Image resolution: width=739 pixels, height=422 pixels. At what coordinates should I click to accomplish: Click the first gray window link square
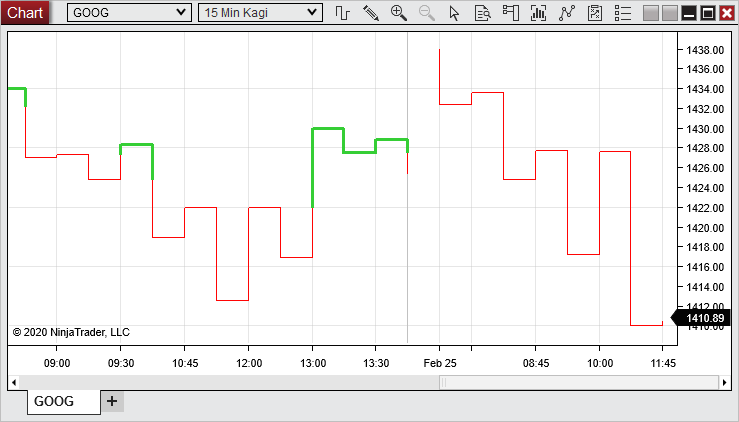[651, 13]
